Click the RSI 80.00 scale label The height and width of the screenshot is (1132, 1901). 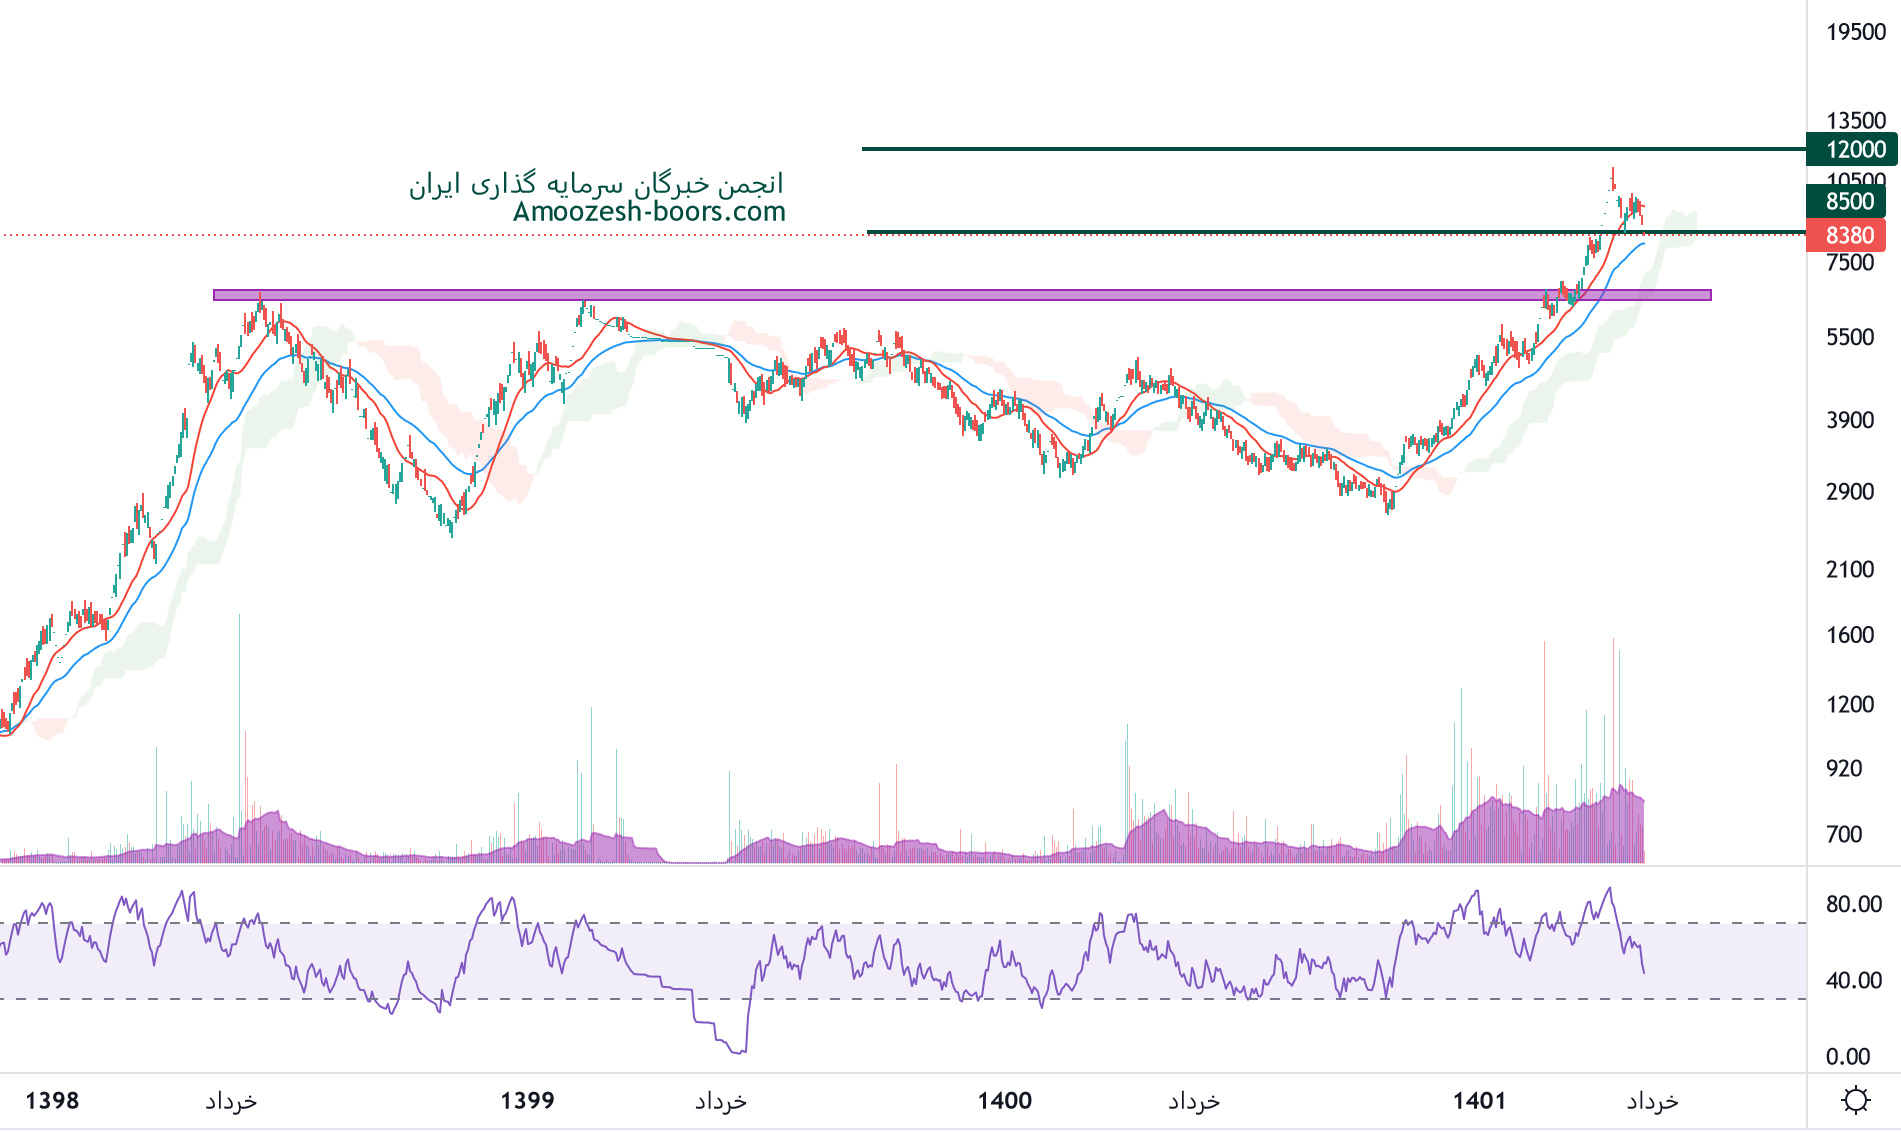point(1853,904)
